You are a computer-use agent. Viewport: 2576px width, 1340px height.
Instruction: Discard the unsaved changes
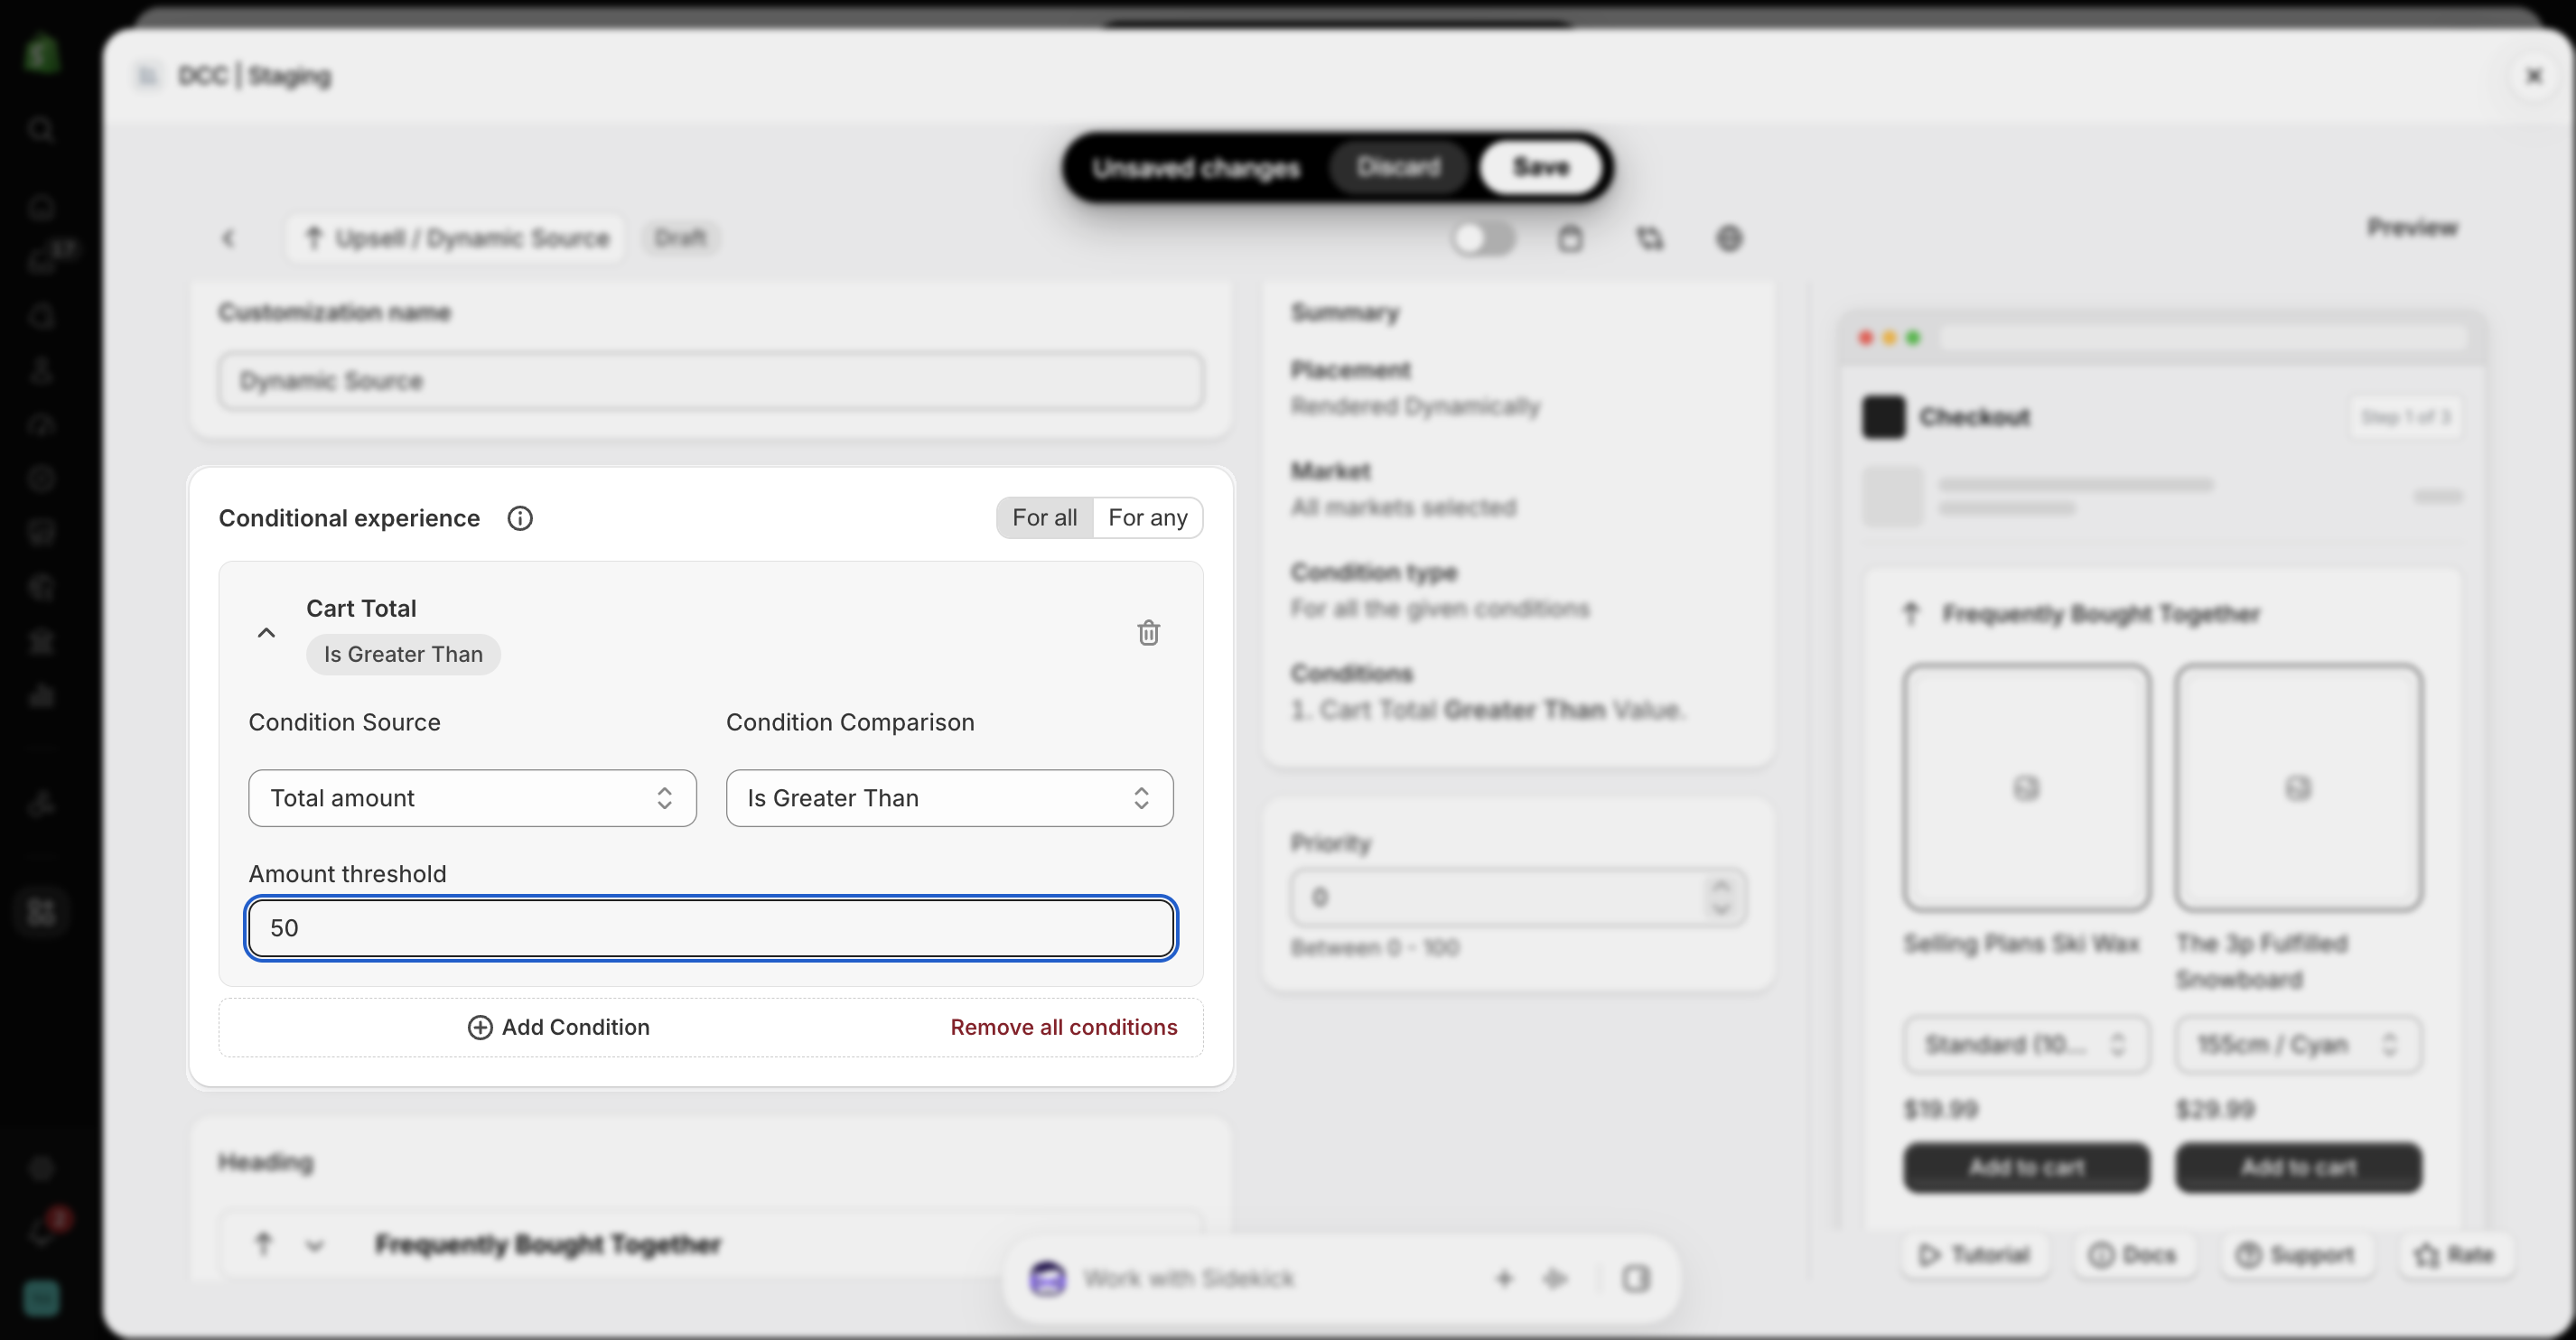(1398, 167)
